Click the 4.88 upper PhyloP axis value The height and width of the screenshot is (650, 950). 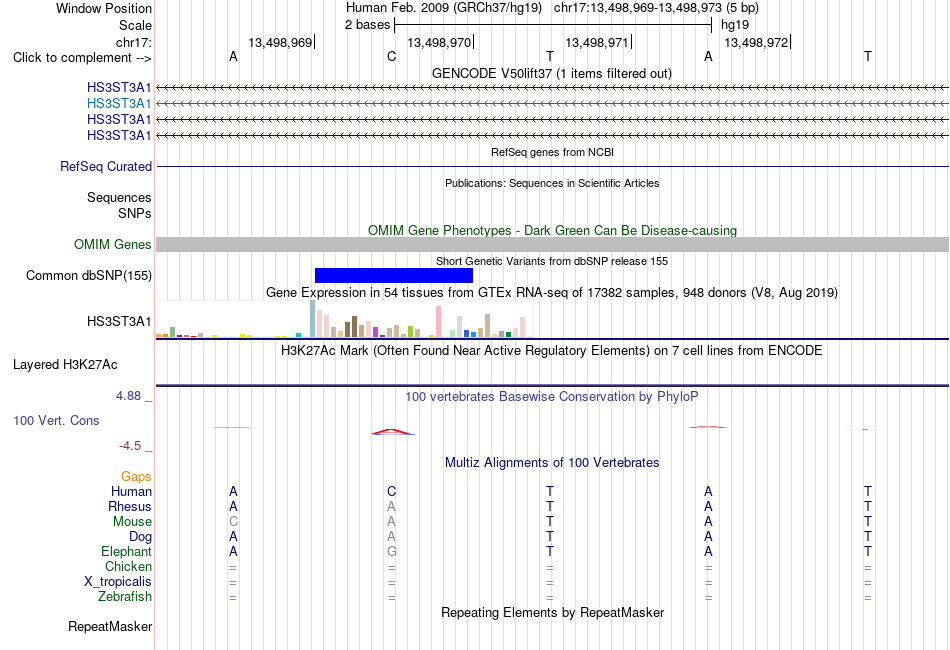click(128, 396)
